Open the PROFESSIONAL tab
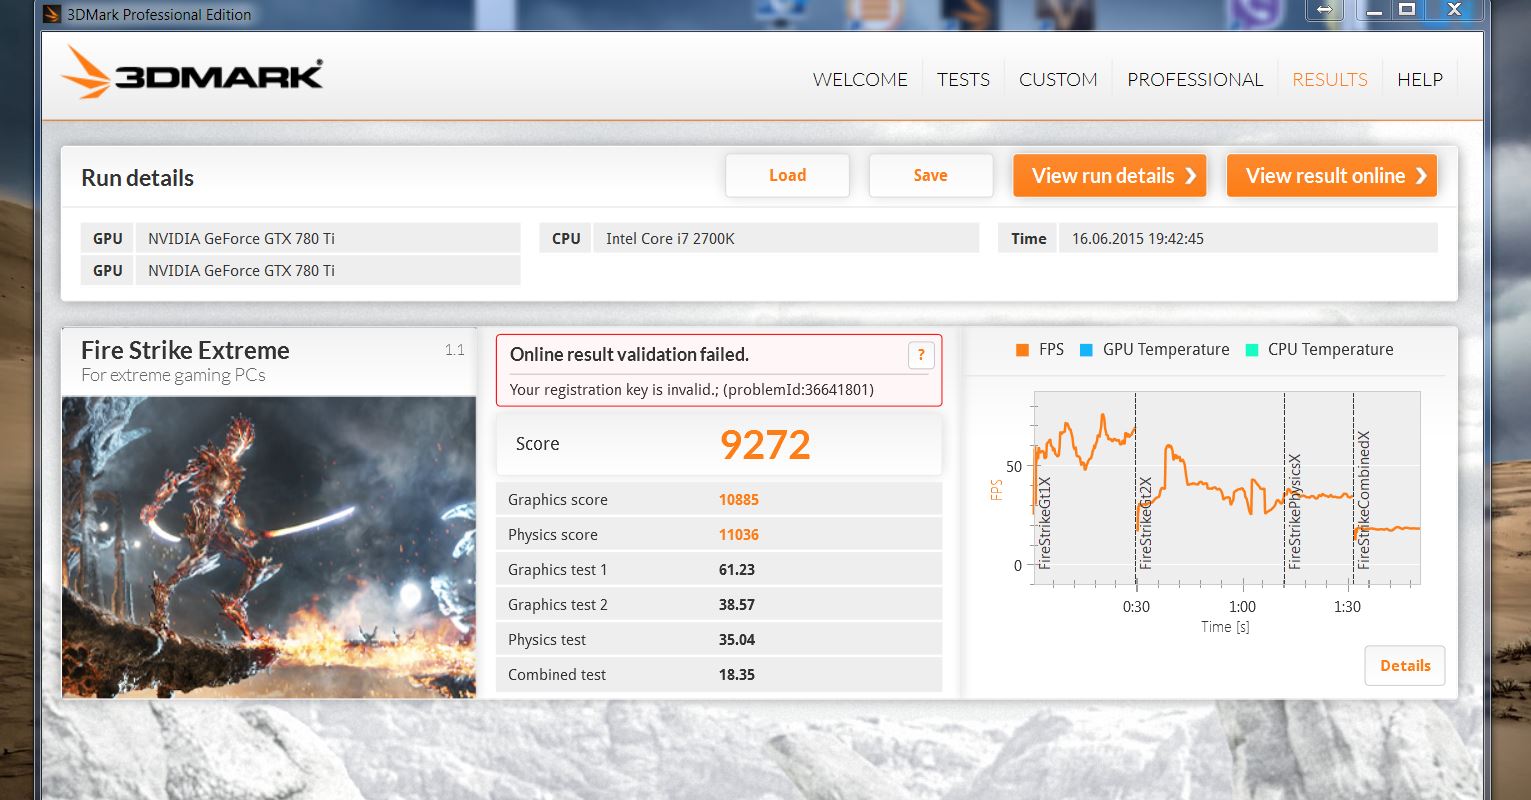Screen dimensions: 1531x800 1195,80
